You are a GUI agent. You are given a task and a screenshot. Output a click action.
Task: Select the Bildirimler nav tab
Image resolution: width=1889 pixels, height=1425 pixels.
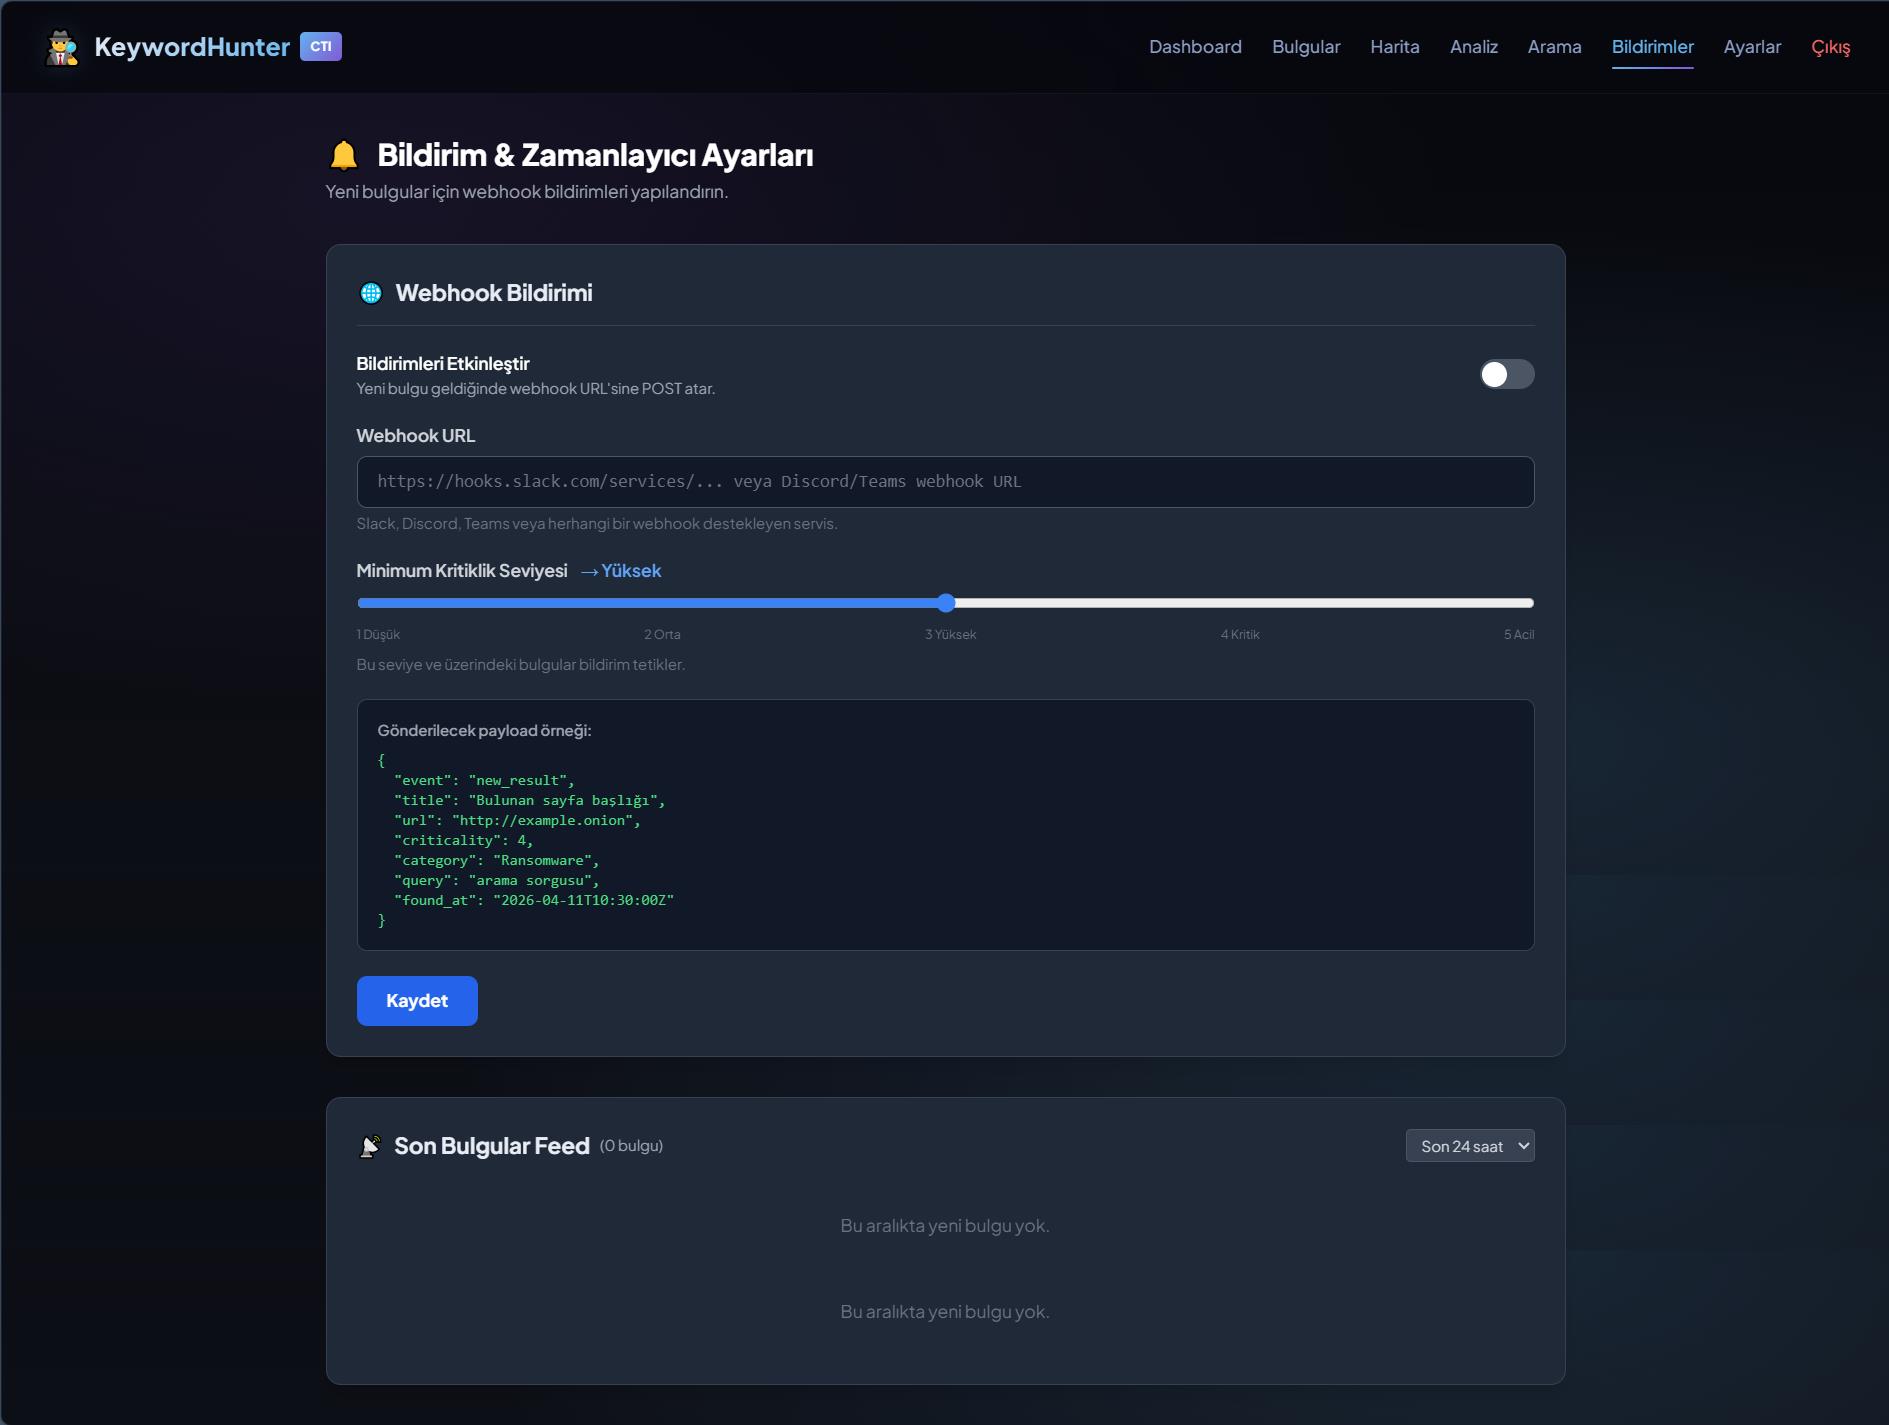[1652, 47]
